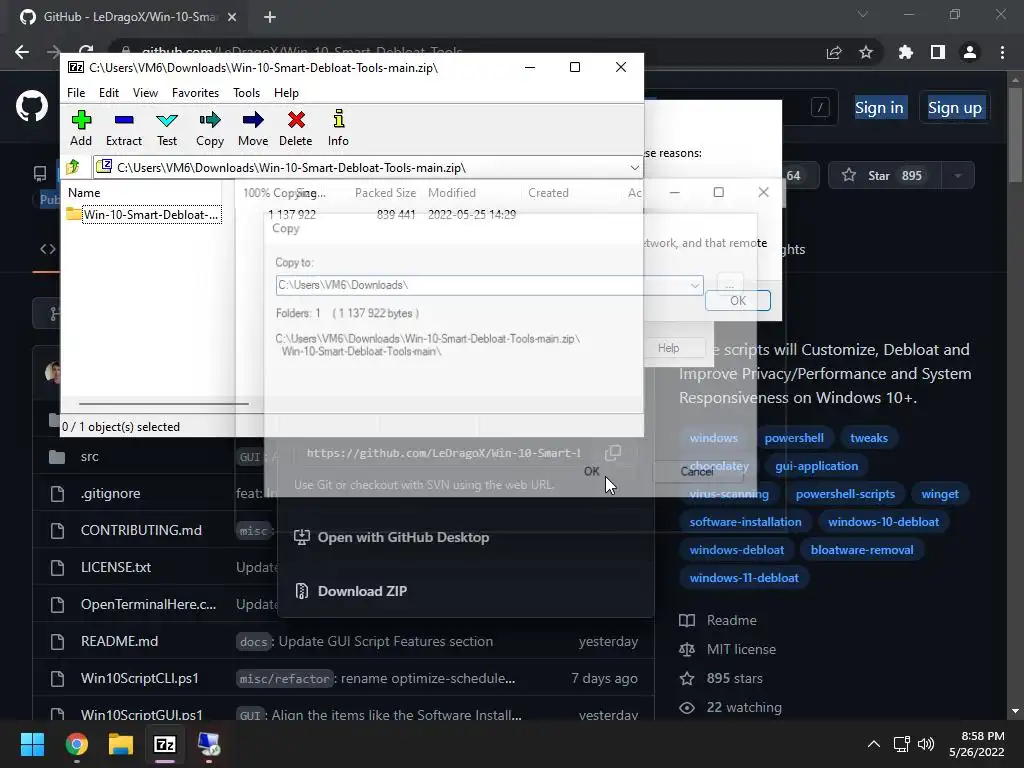Click Chrome back navigation arrow
This screenshot has height=768, width=1024.
pyautogui.click(x=22, y=52)
